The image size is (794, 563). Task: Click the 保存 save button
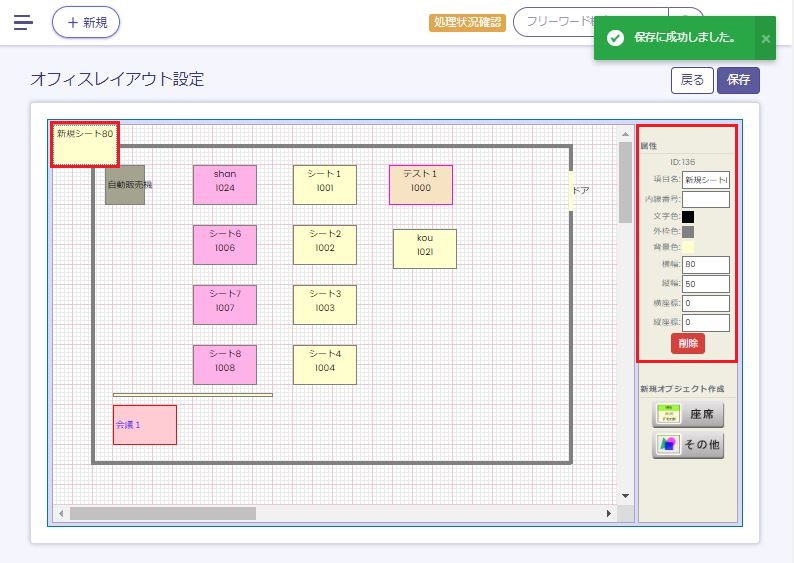738,81
